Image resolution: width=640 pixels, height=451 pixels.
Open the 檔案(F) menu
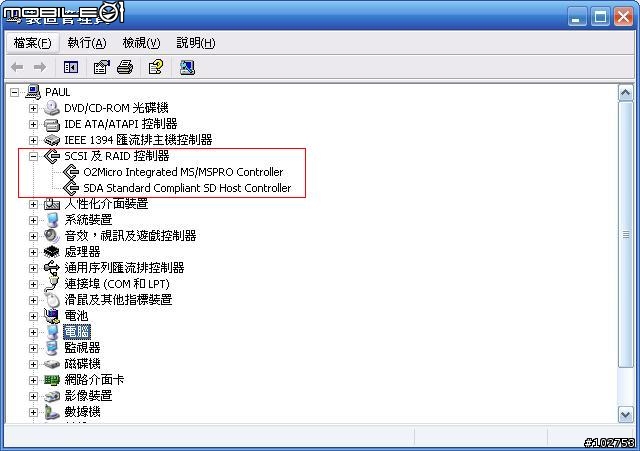coord(32,43)
